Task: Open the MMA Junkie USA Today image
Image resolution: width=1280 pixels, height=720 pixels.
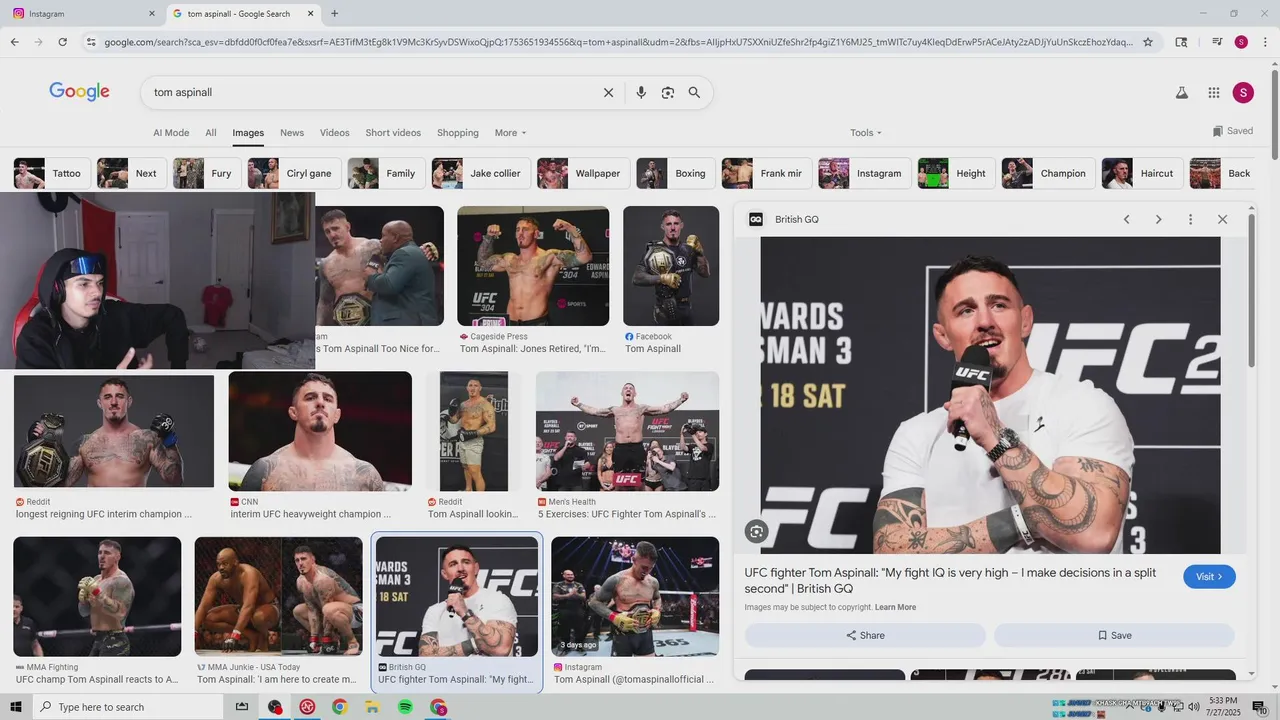Action: click(x=279, y=597)
